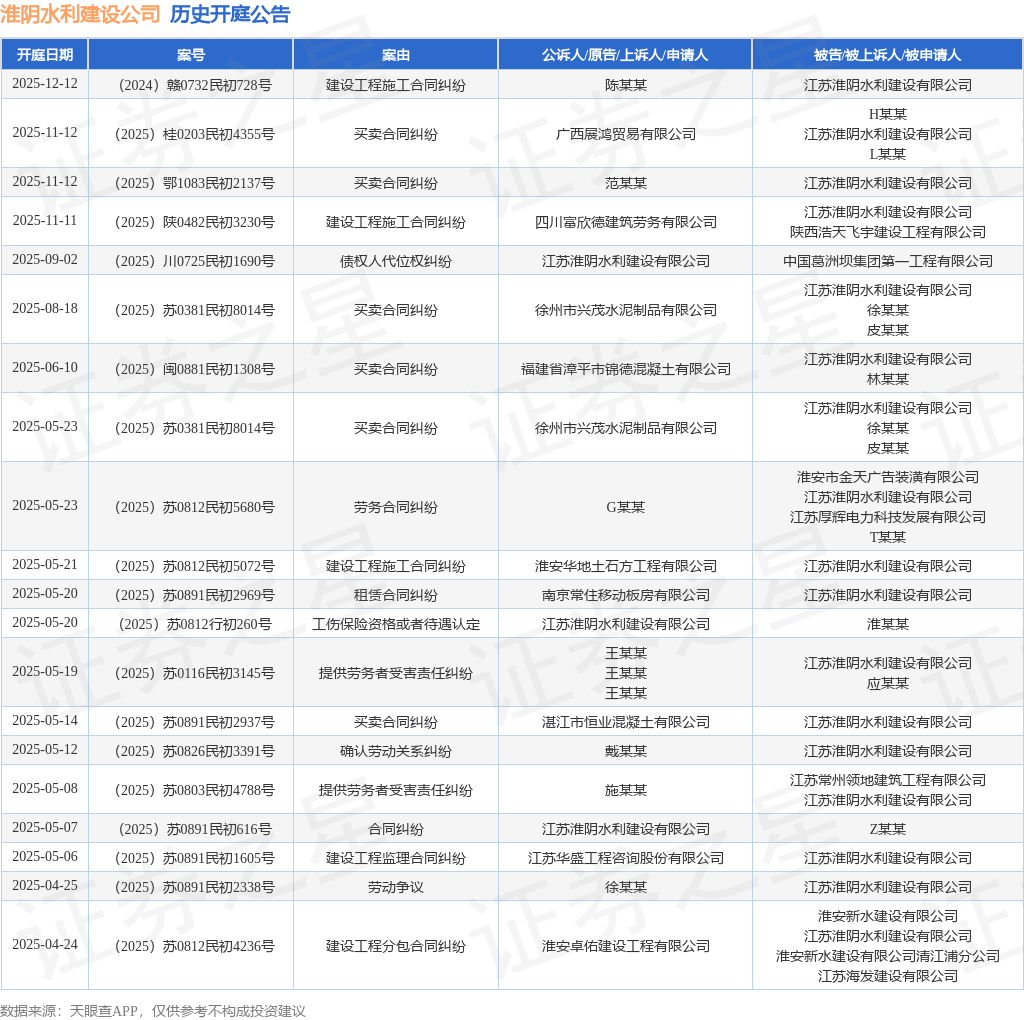Click defendant 林某某
The image size is (1024, 1020).
(x=888, y=379)
